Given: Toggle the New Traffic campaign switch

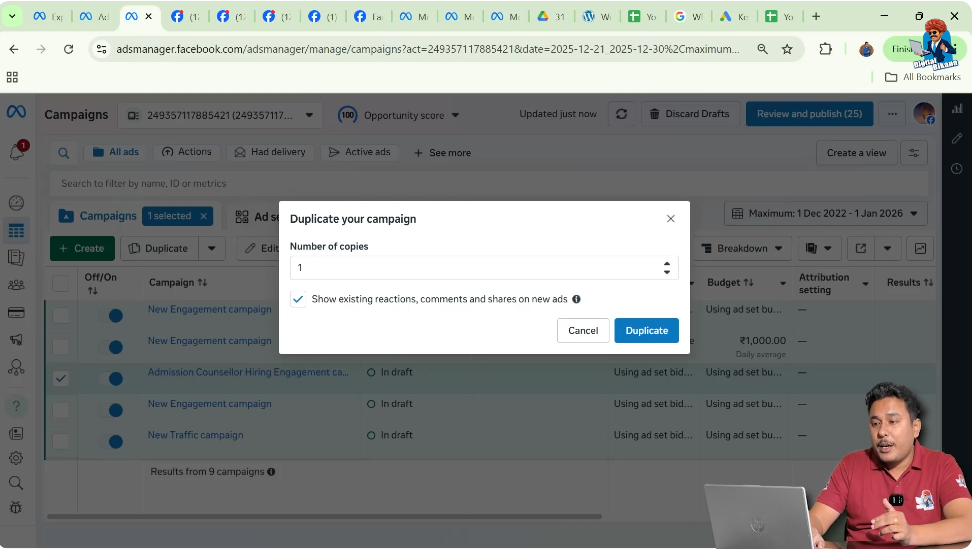Looking at the screenshot, I should coord(109,441).
